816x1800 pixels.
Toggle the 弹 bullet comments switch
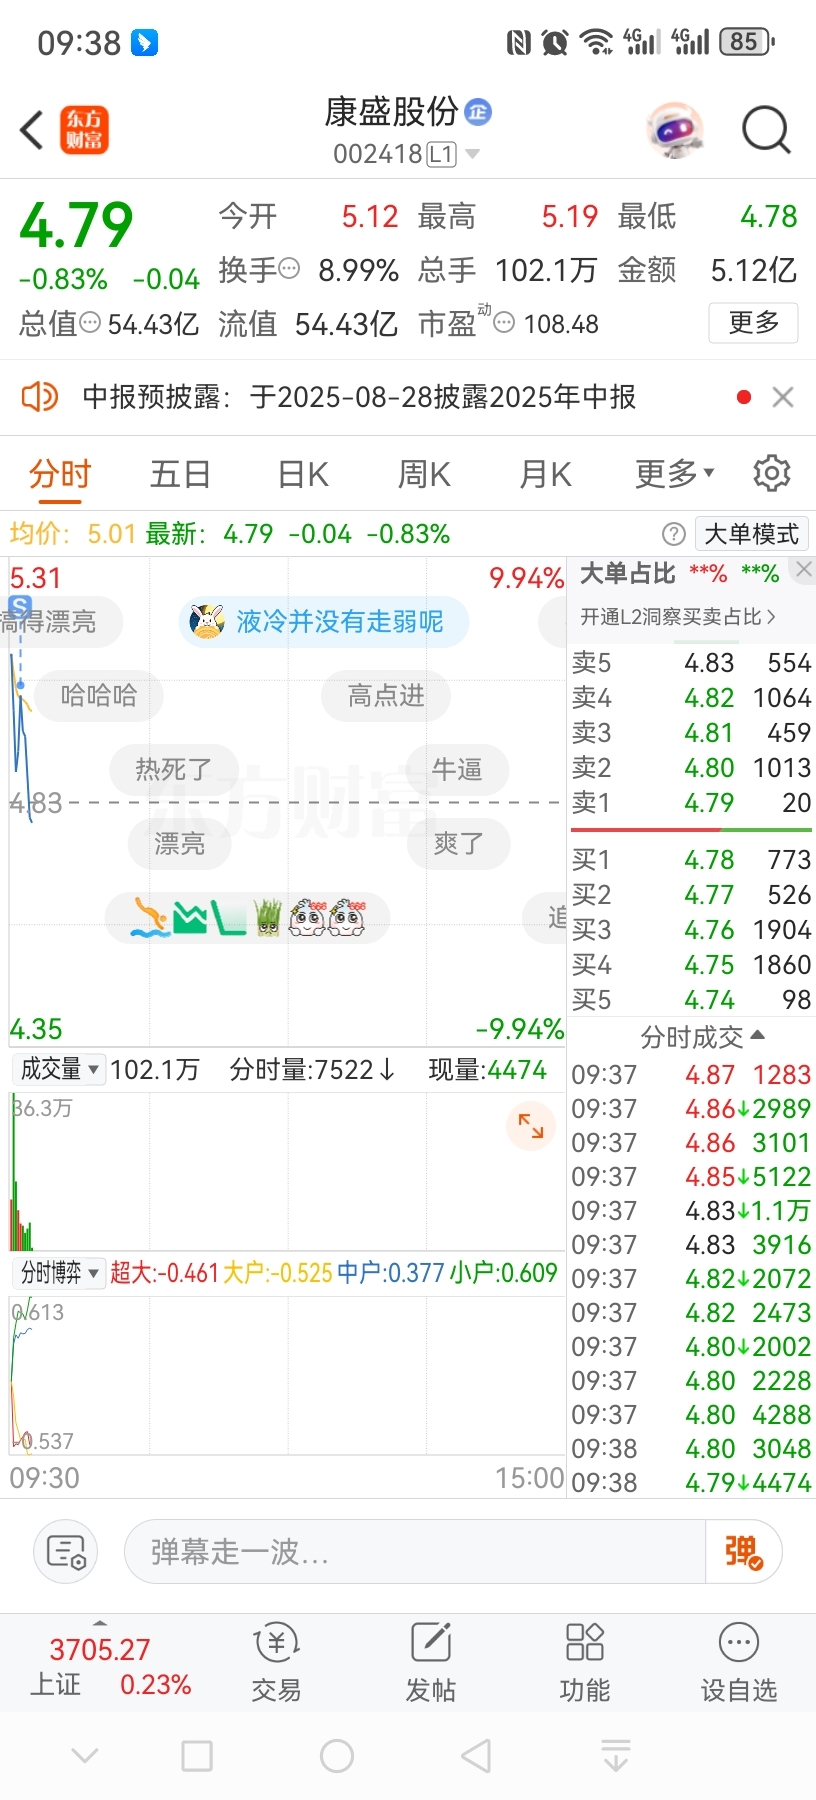click(744, 1552)
